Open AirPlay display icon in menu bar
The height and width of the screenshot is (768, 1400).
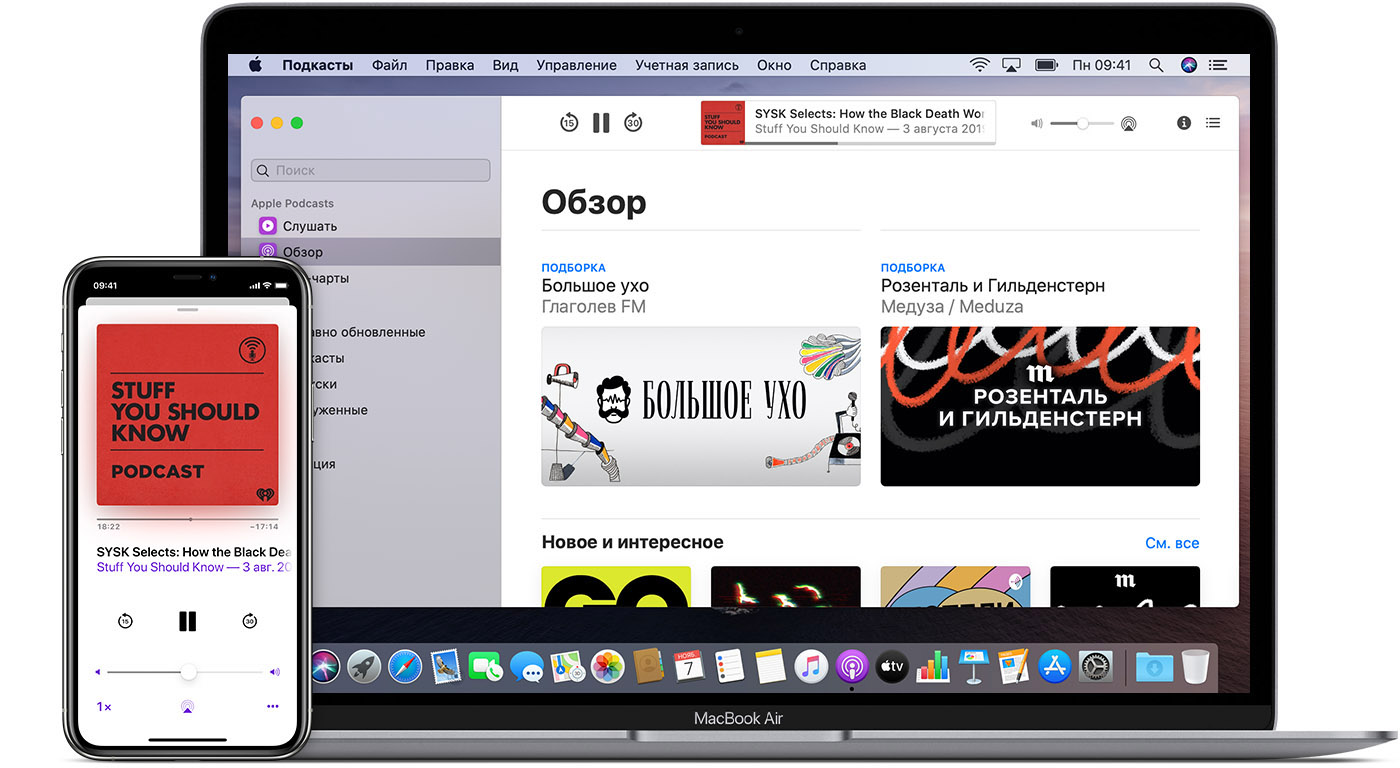tap(1012, 65)
